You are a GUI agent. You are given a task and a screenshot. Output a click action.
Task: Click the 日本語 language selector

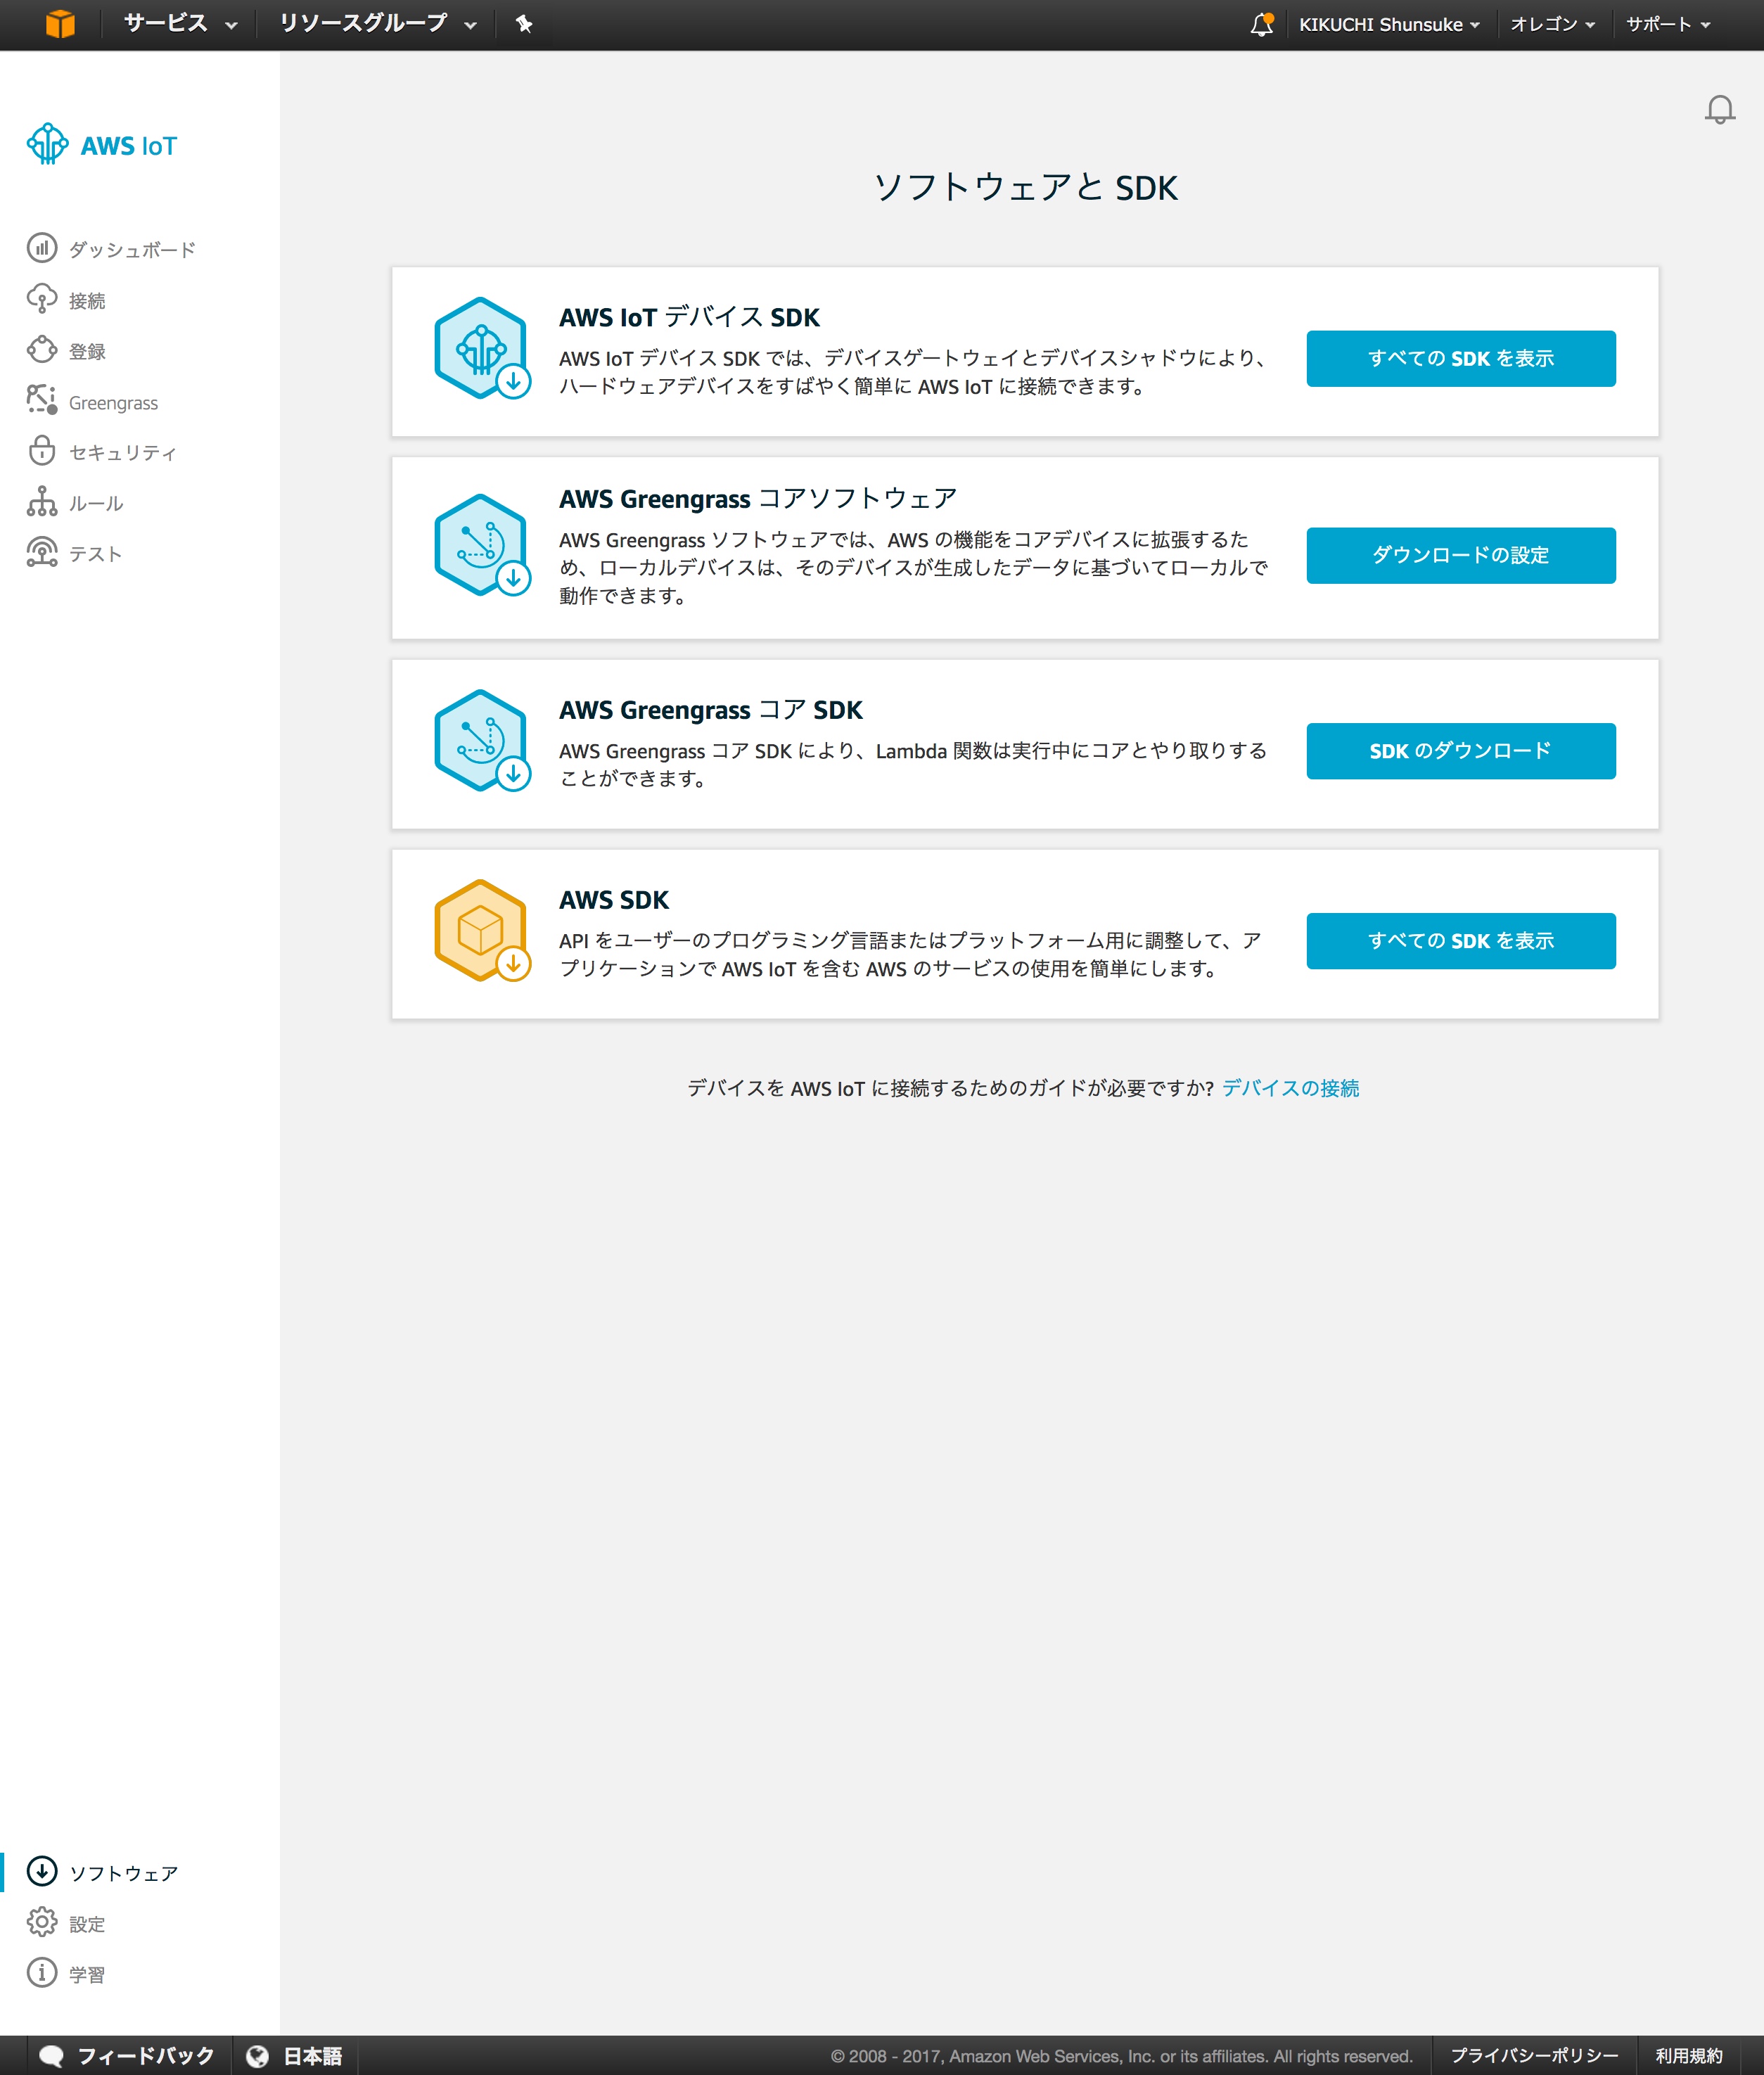pos(294,2056)
